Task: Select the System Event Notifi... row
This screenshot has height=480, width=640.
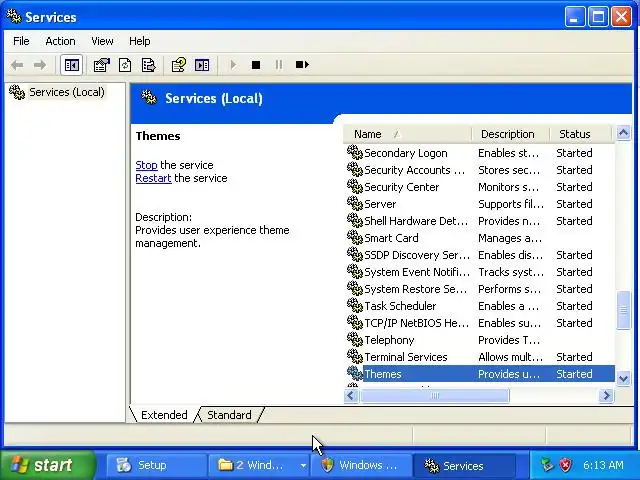Action: coord(480,272)
